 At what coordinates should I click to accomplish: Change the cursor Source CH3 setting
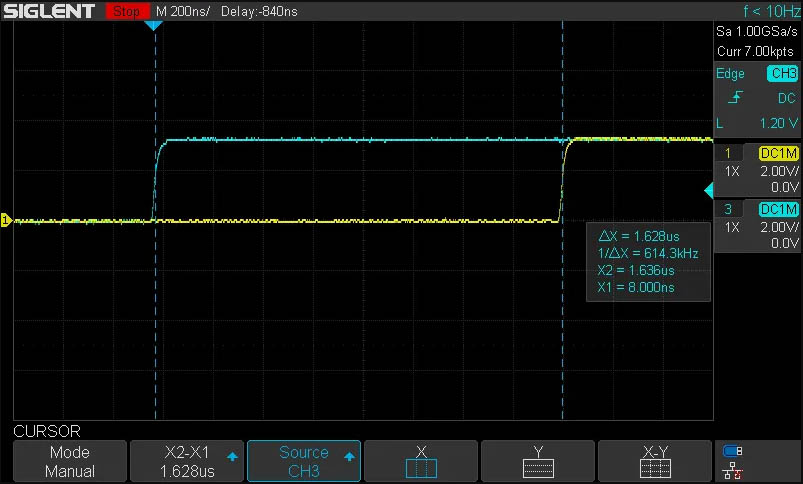tap(304, 461)
